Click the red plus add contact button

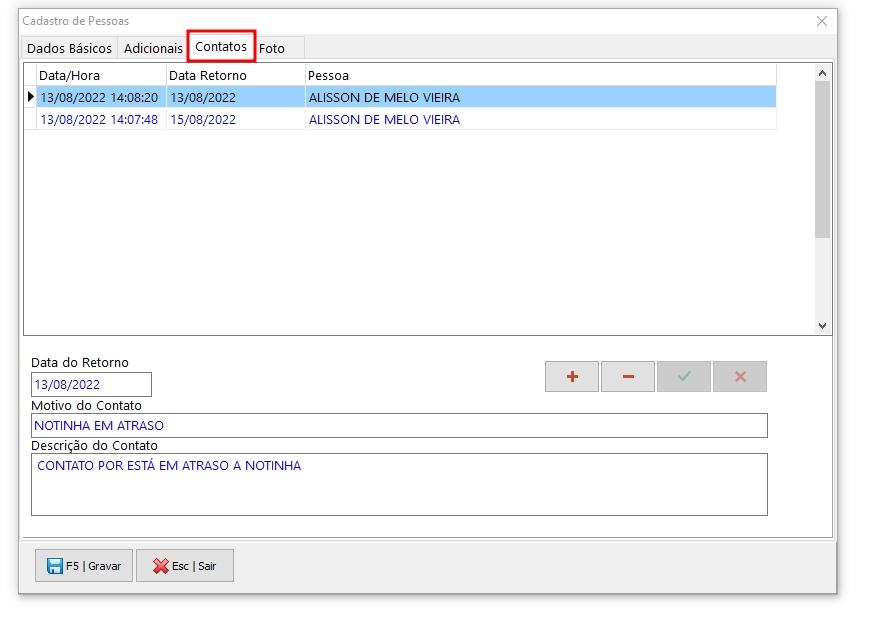[572, 377]
